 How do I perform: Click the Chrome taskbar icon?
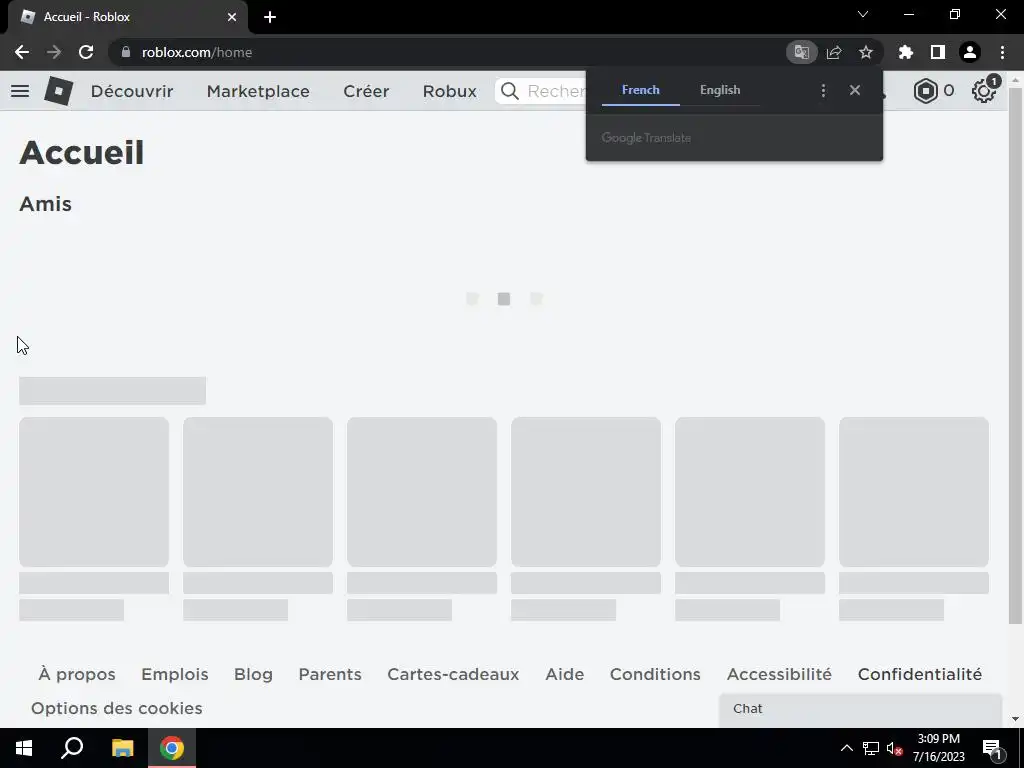click(172, 748)
